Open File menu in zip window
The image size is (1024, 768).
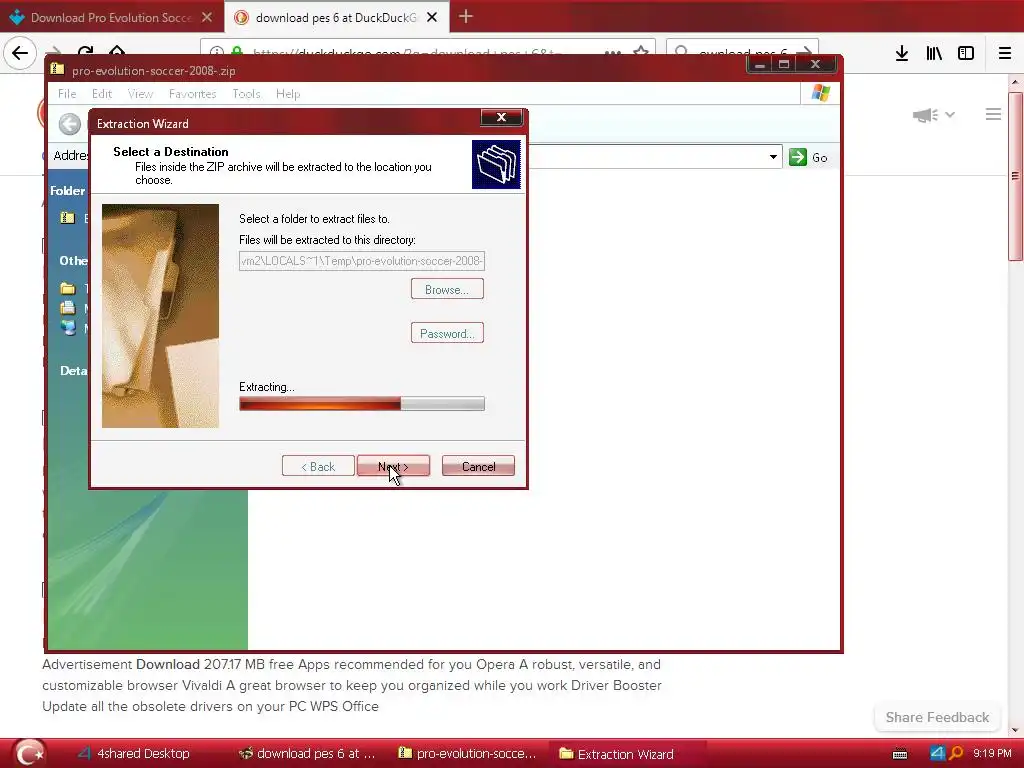(x=67, y=94)
